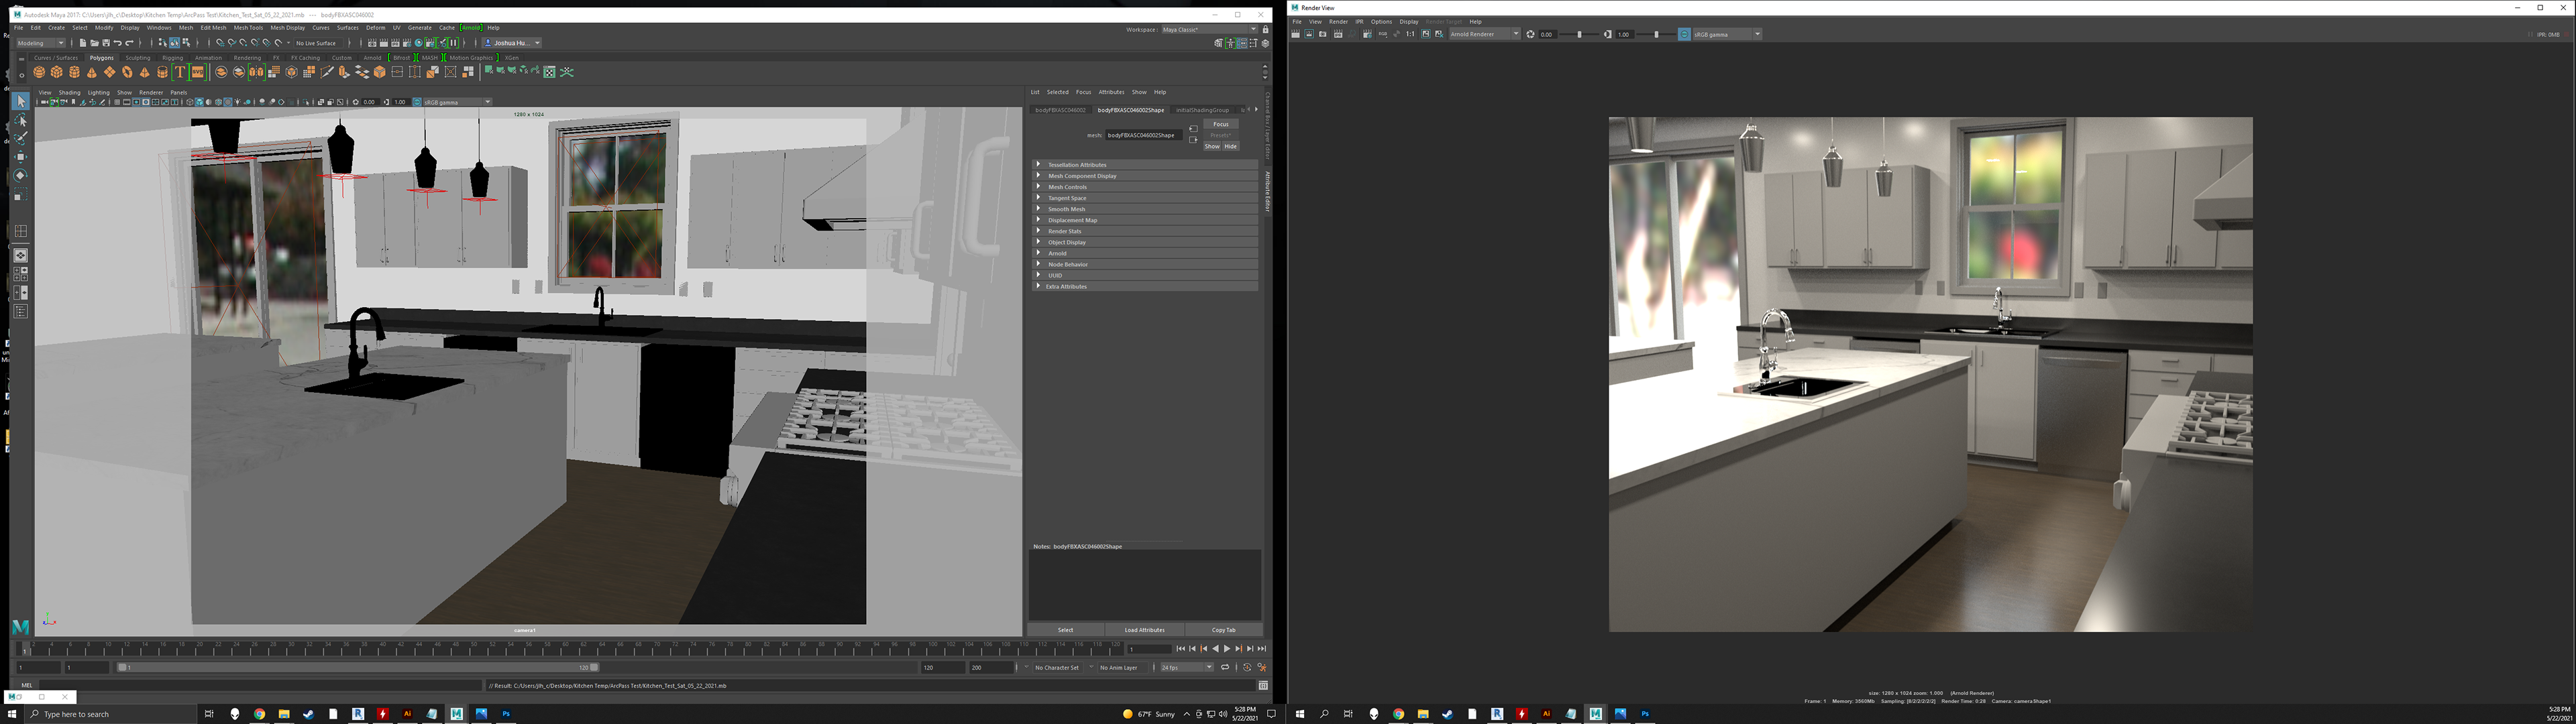Open the save image icon in Render View
The width and height of the screenshot is (2576, 724).
point(1426,34)
